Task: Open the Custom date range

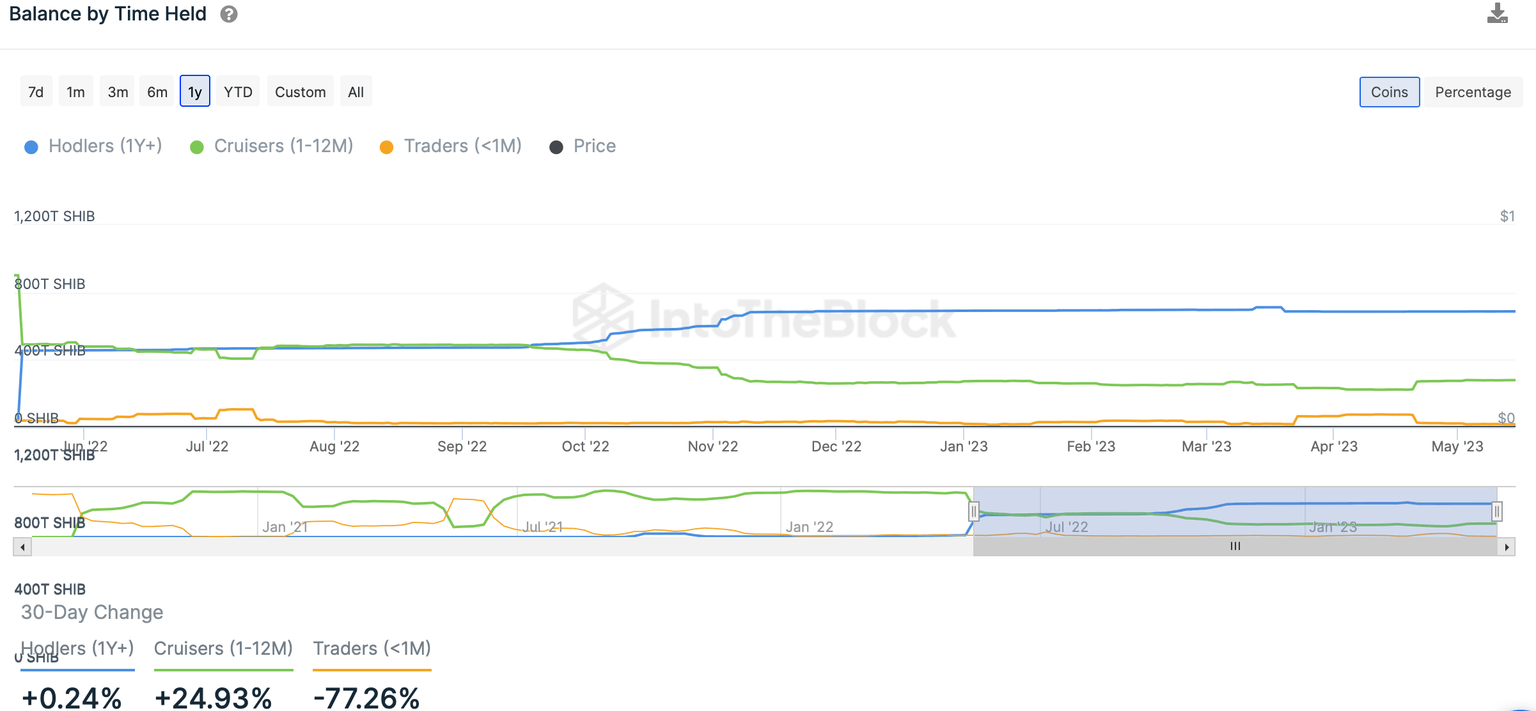Action: tap(300, 92)
